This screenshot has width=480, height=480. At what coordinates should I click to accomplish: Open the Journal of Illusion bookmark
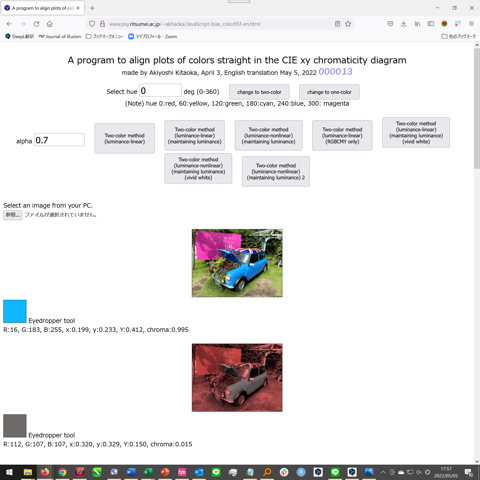tap(60, 36)
